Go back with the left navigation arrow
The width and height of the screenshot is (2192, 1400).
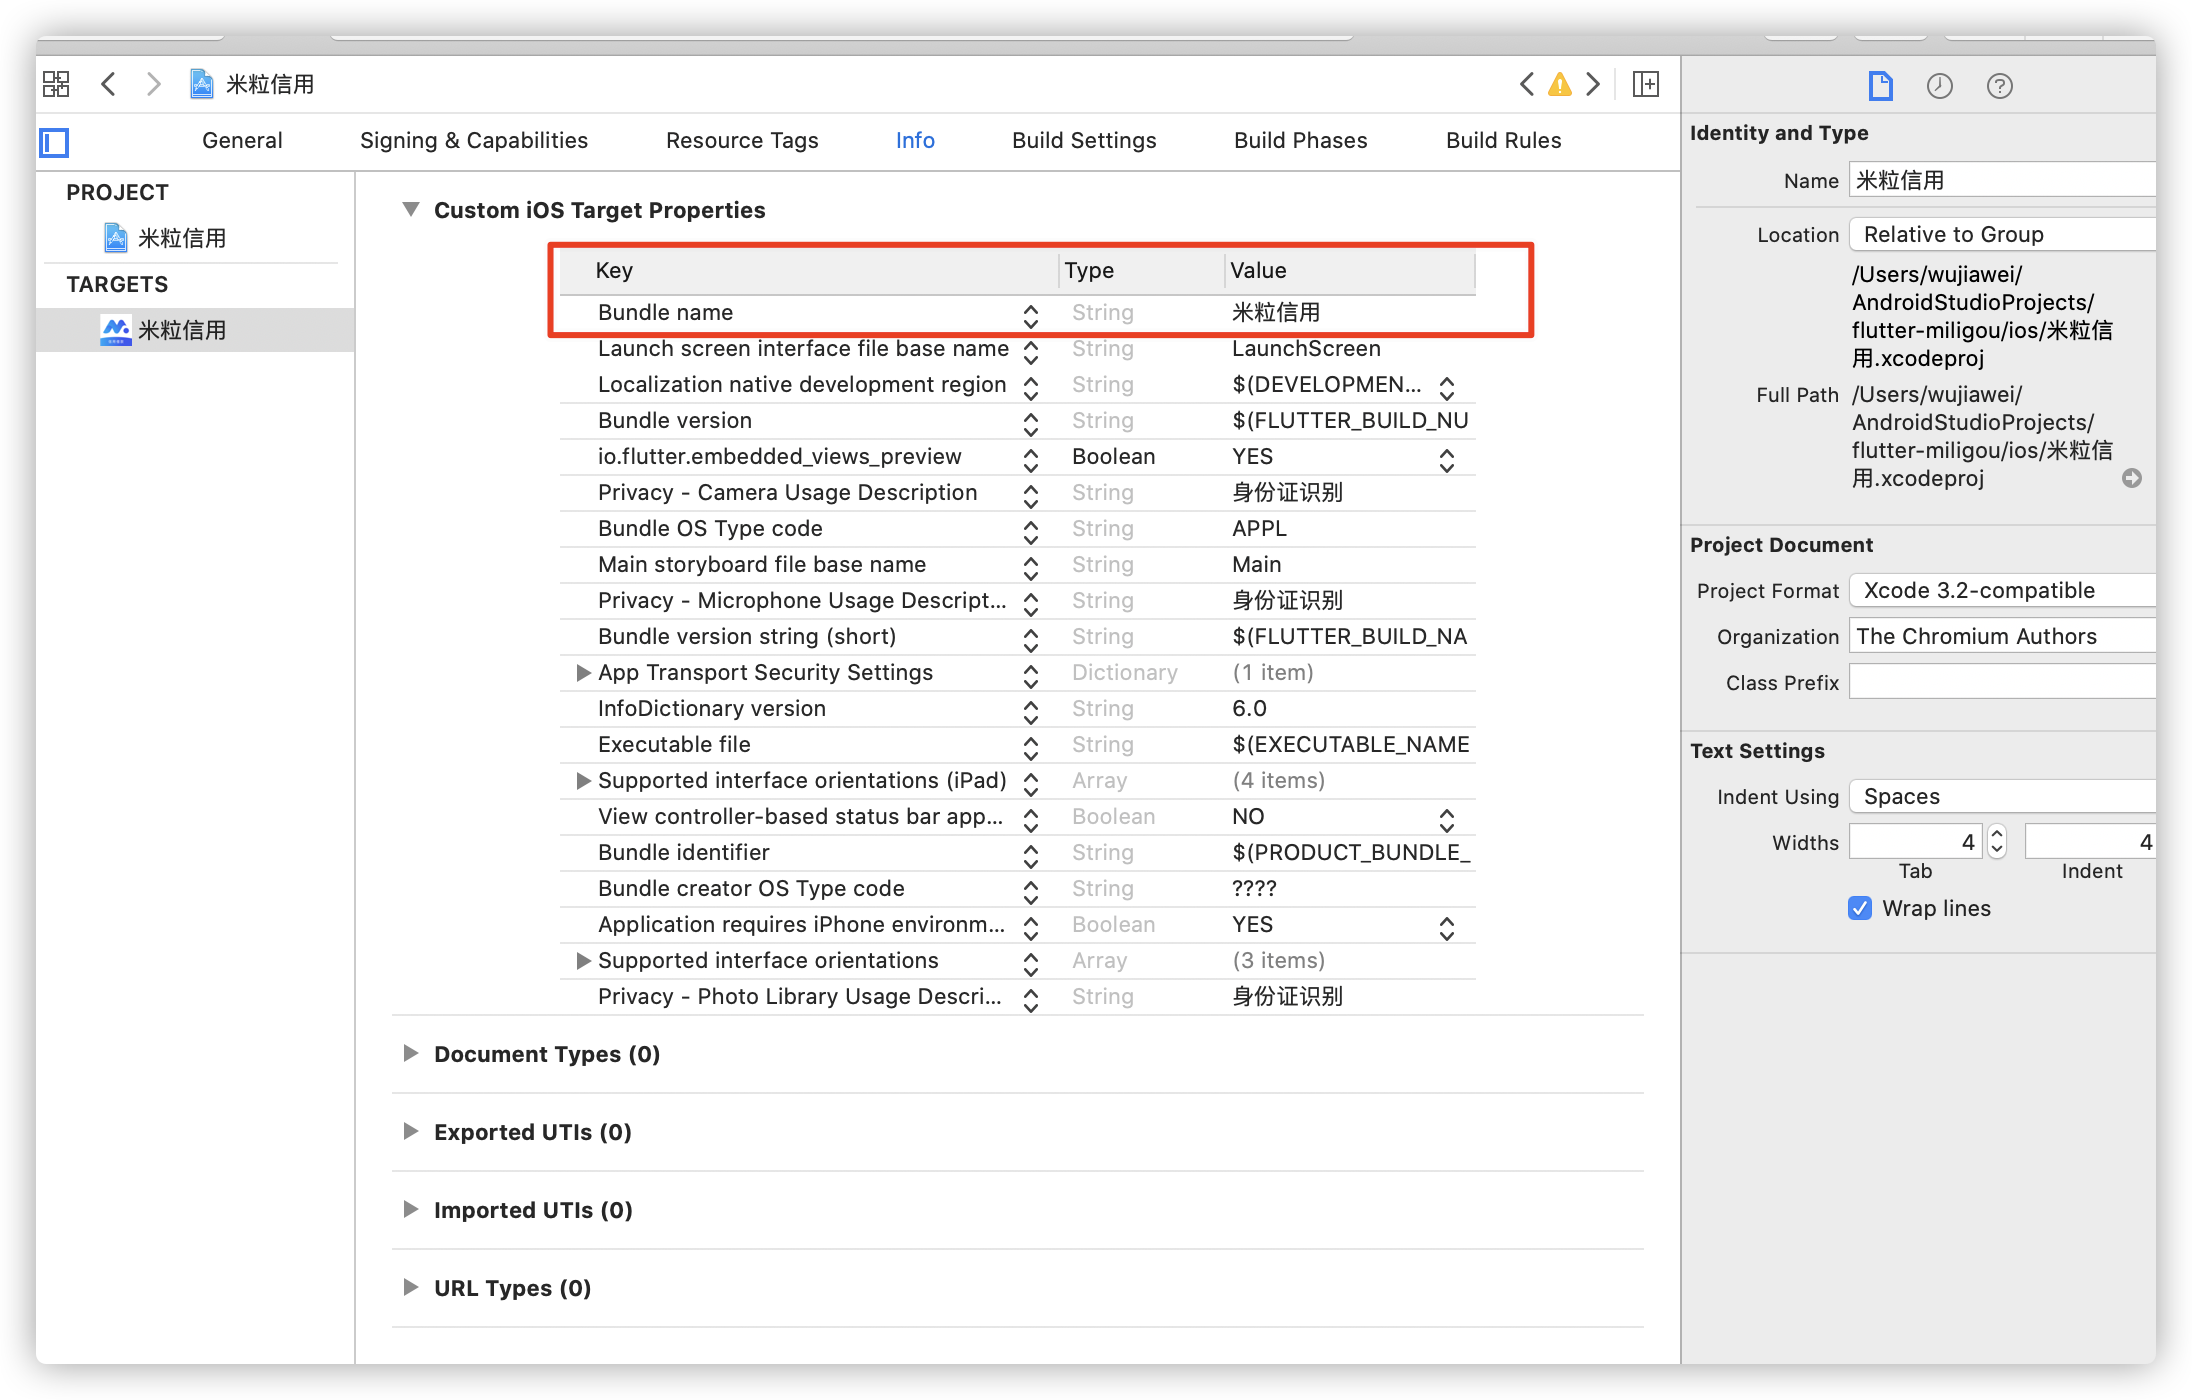tap(109, 84)
